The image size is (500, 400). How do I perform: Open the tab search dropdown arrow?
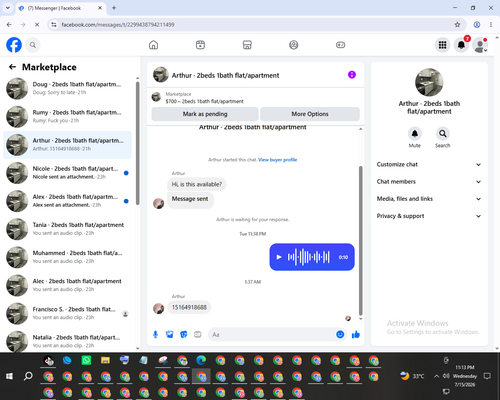pyautogui.click(x=8, y=8)
